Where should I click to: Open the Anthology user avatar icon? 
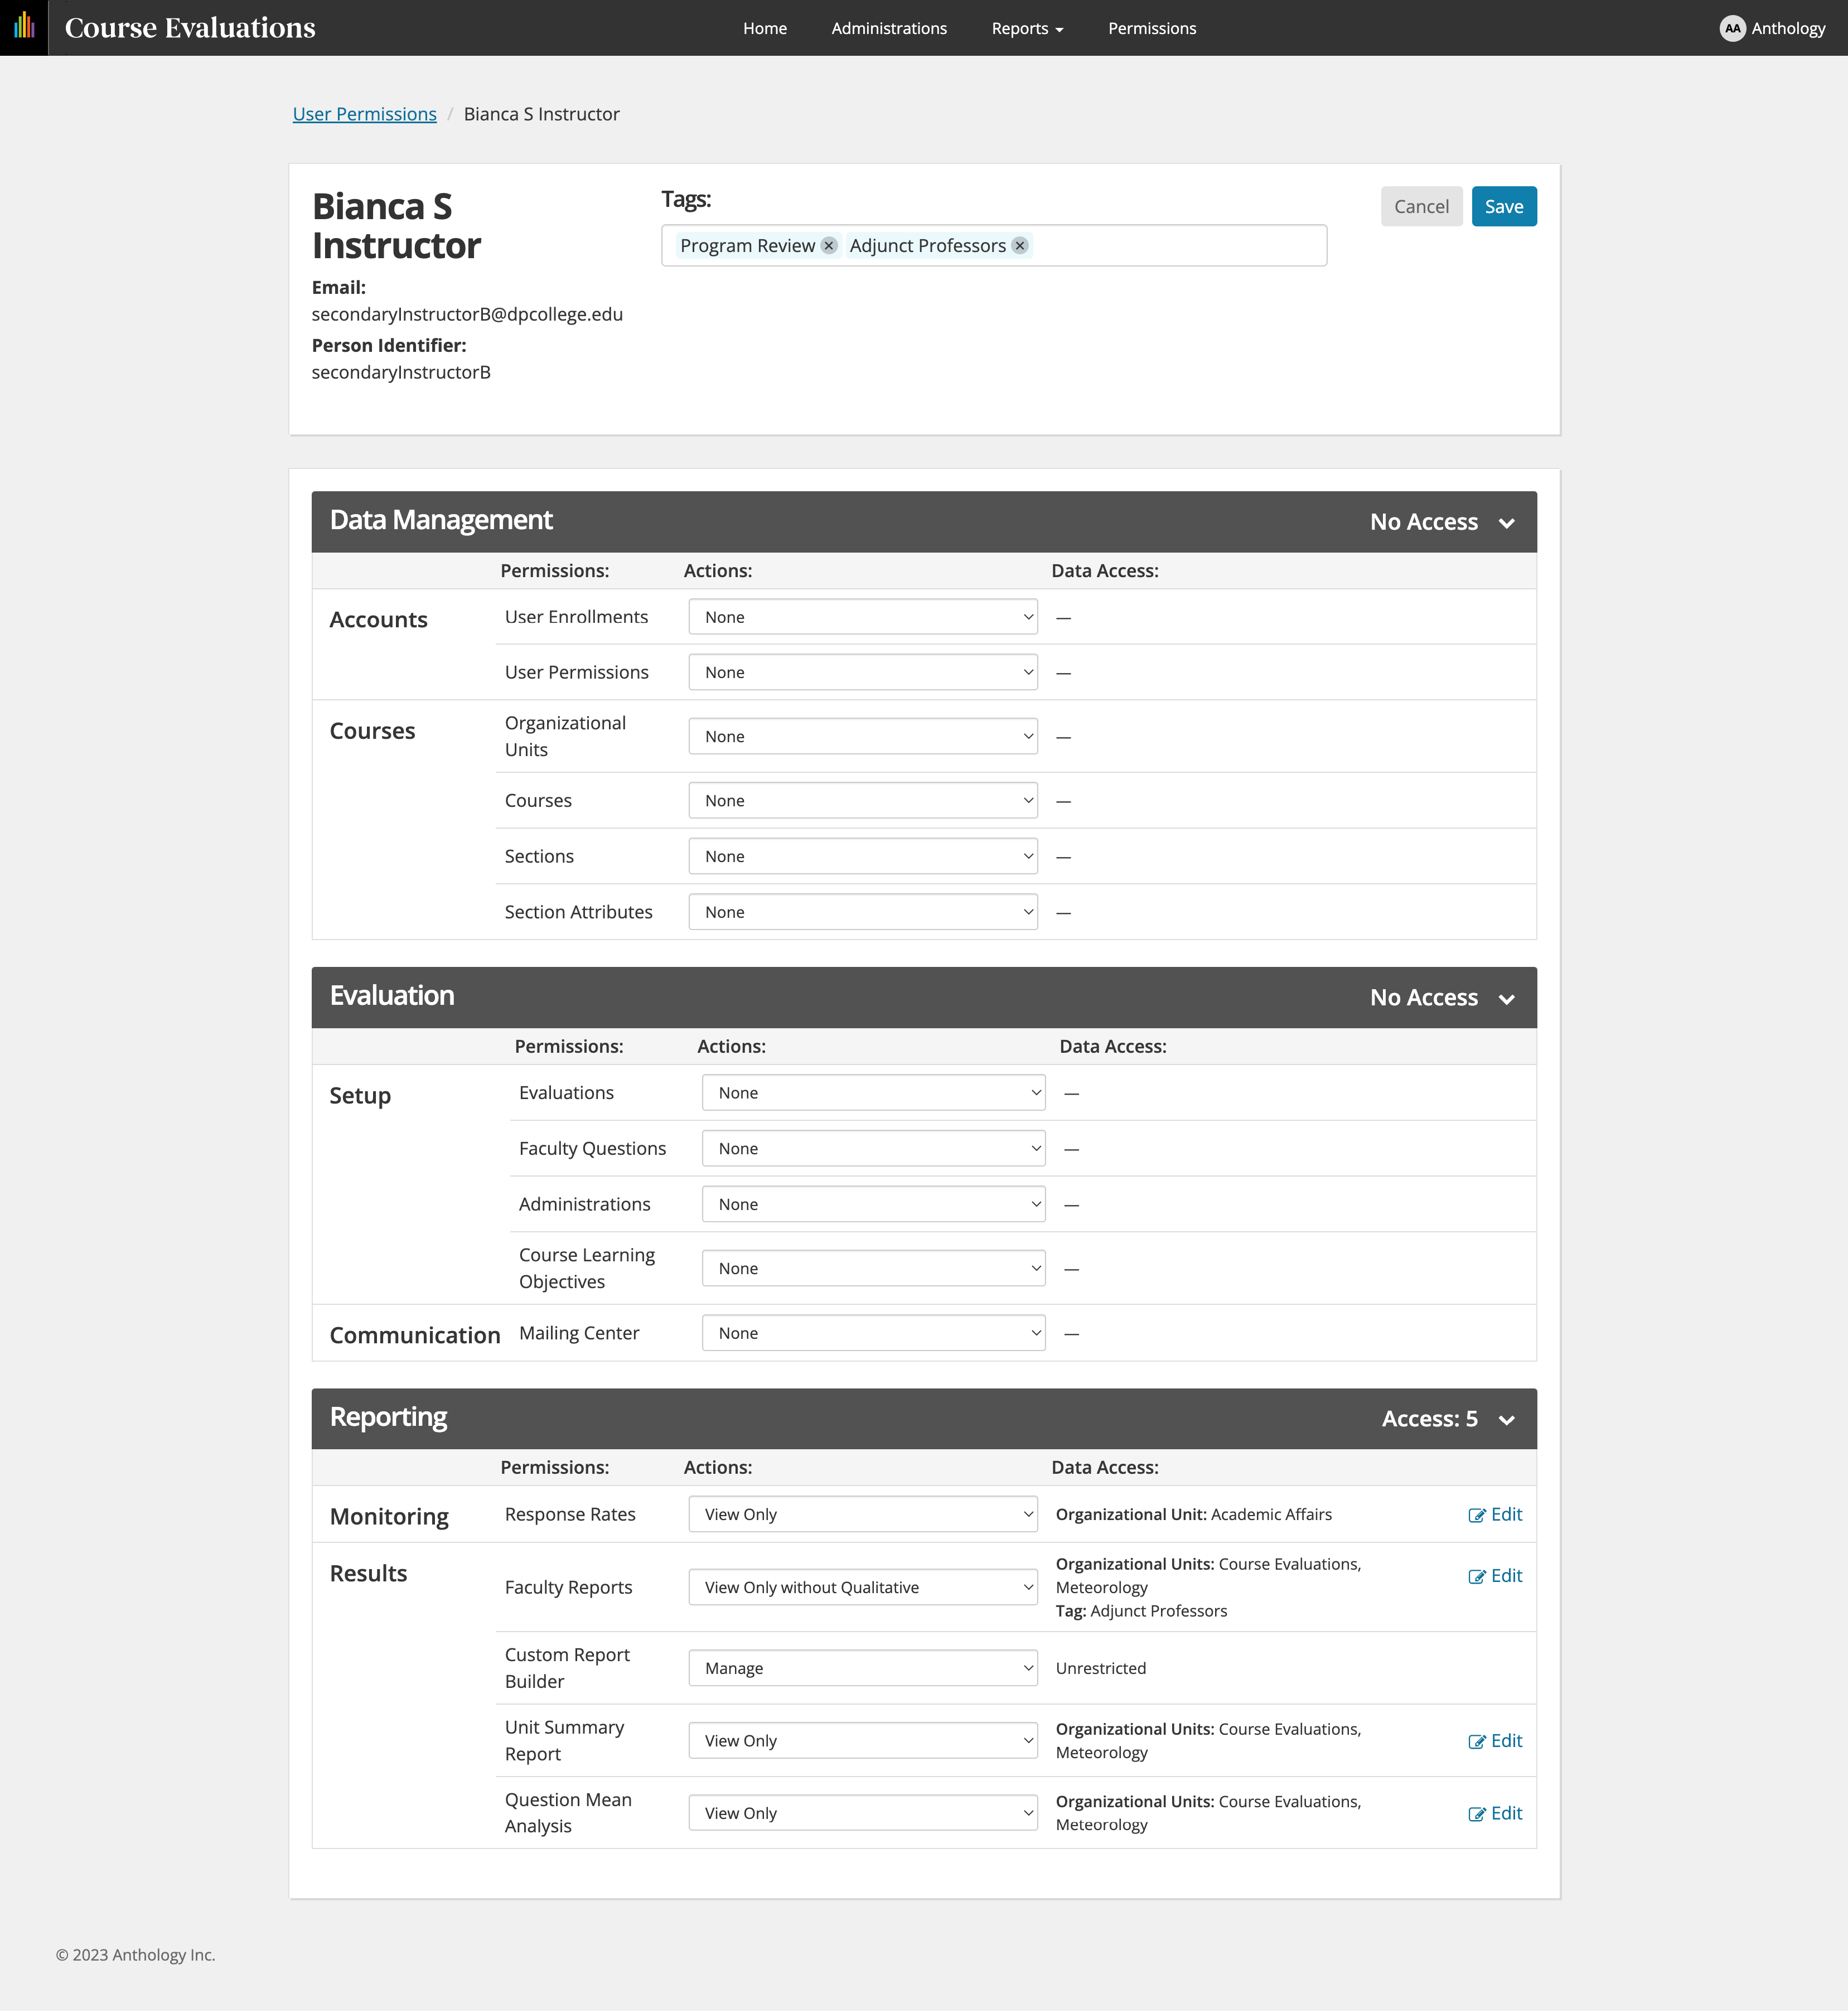(1732, 28)
